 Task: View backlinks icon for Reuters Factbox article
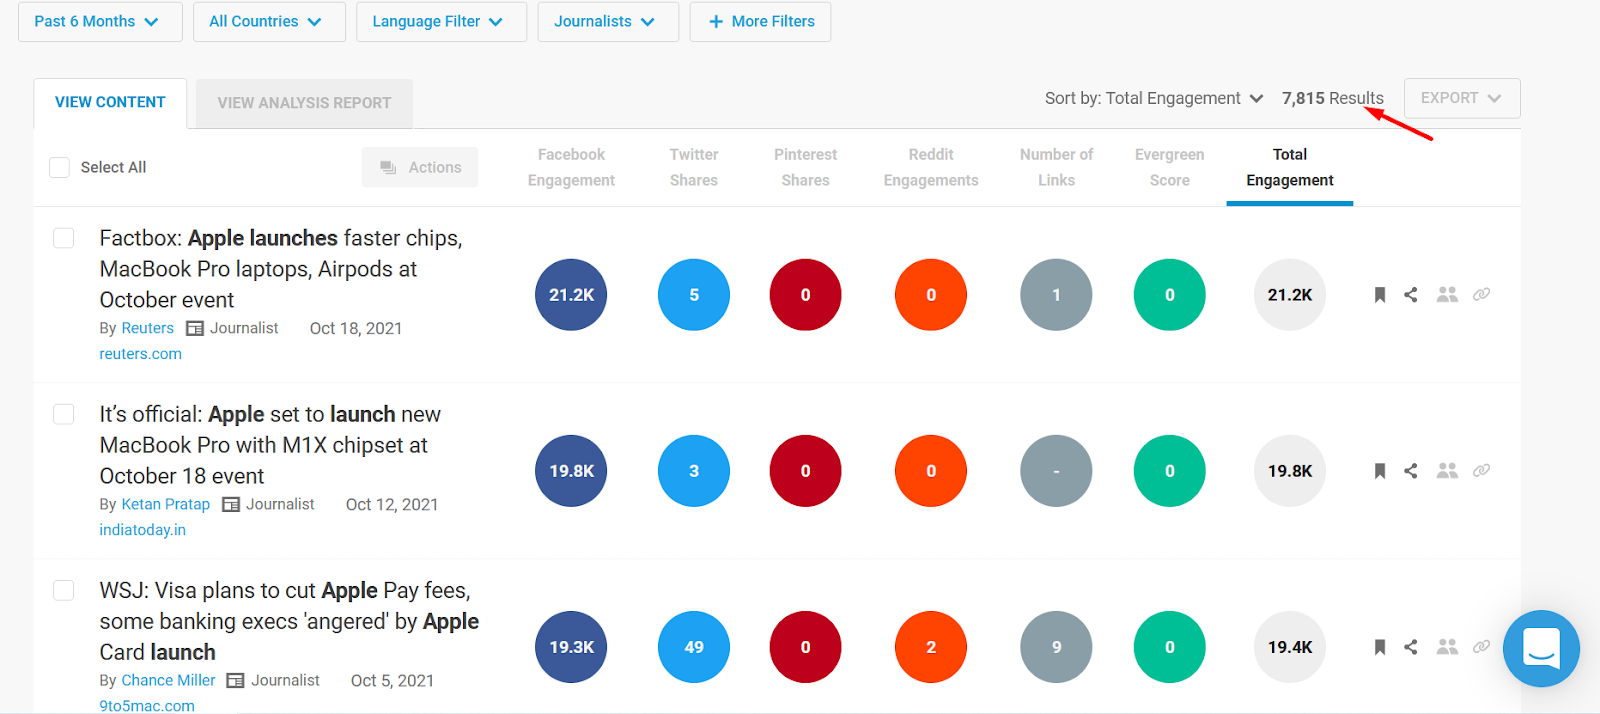[1482, 295]
